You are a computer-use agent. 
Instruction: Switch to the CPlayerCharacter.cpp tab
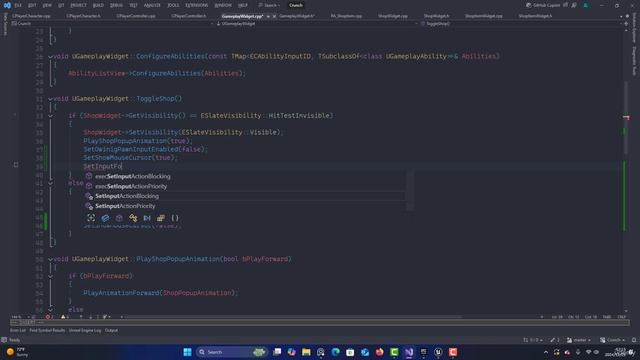point(31,16)
